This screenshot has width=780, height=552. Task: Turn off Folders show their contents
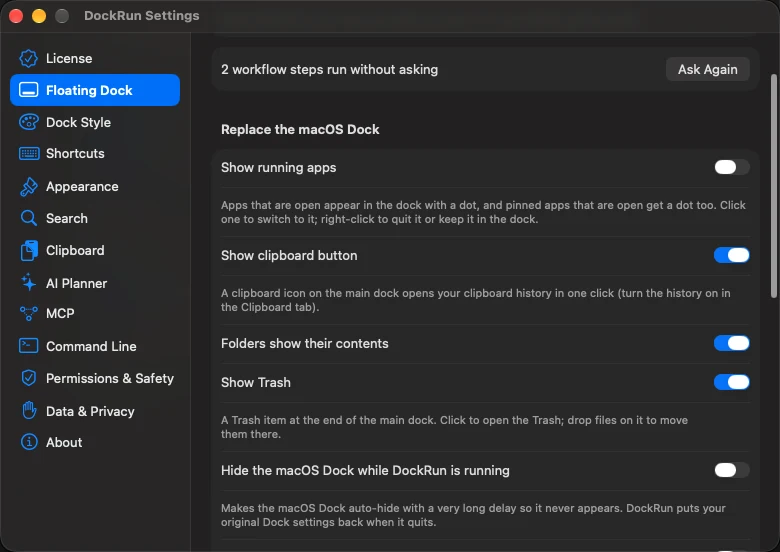(731, 343)
